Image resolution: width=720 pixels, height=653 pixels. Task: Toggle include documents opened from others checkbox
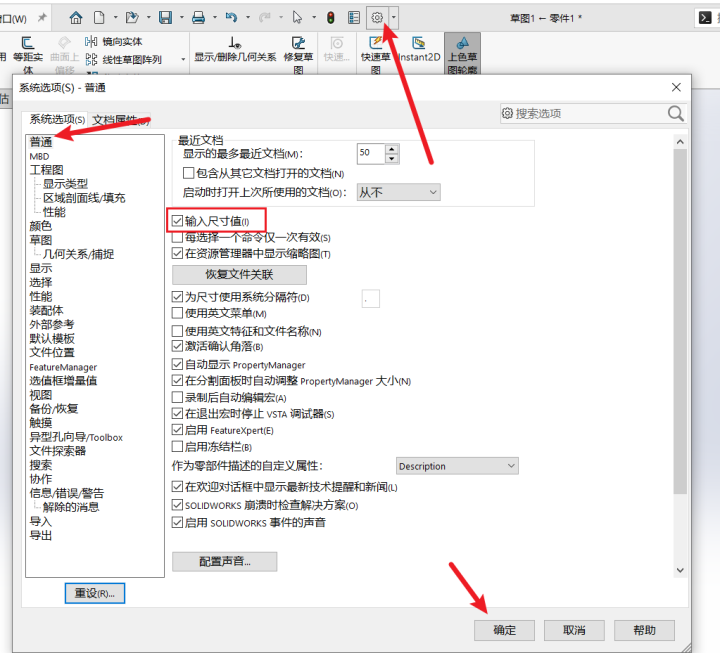(188, 173)
